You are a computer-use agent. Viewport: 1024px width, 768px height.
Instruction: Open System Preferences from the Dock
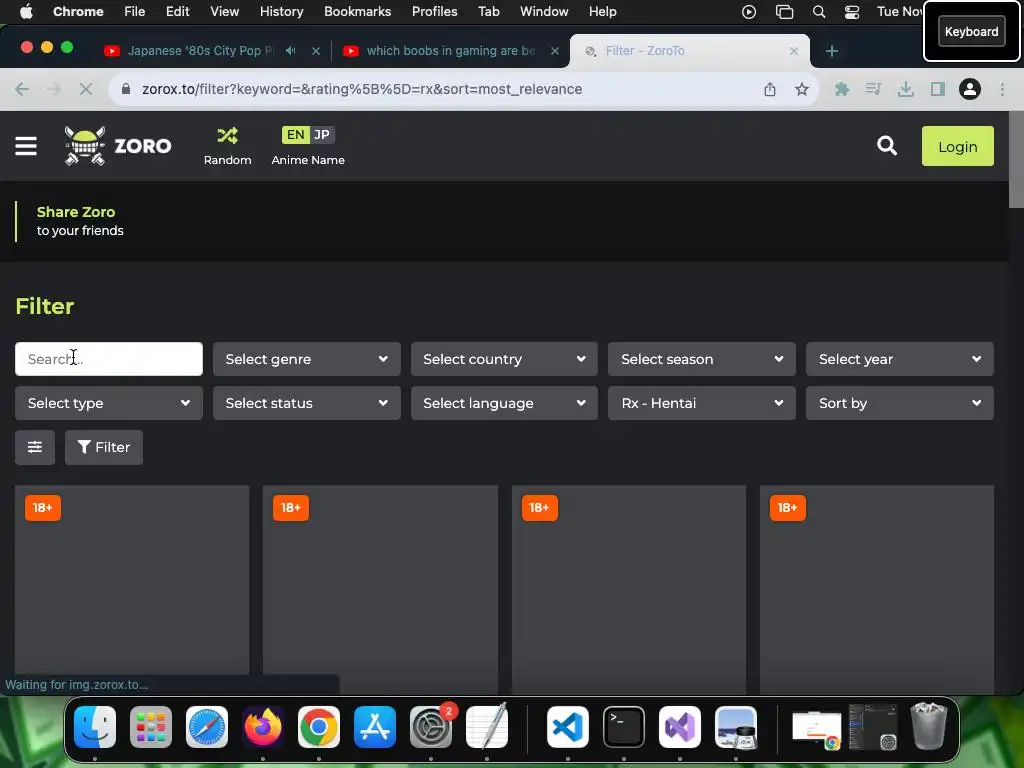431,727
